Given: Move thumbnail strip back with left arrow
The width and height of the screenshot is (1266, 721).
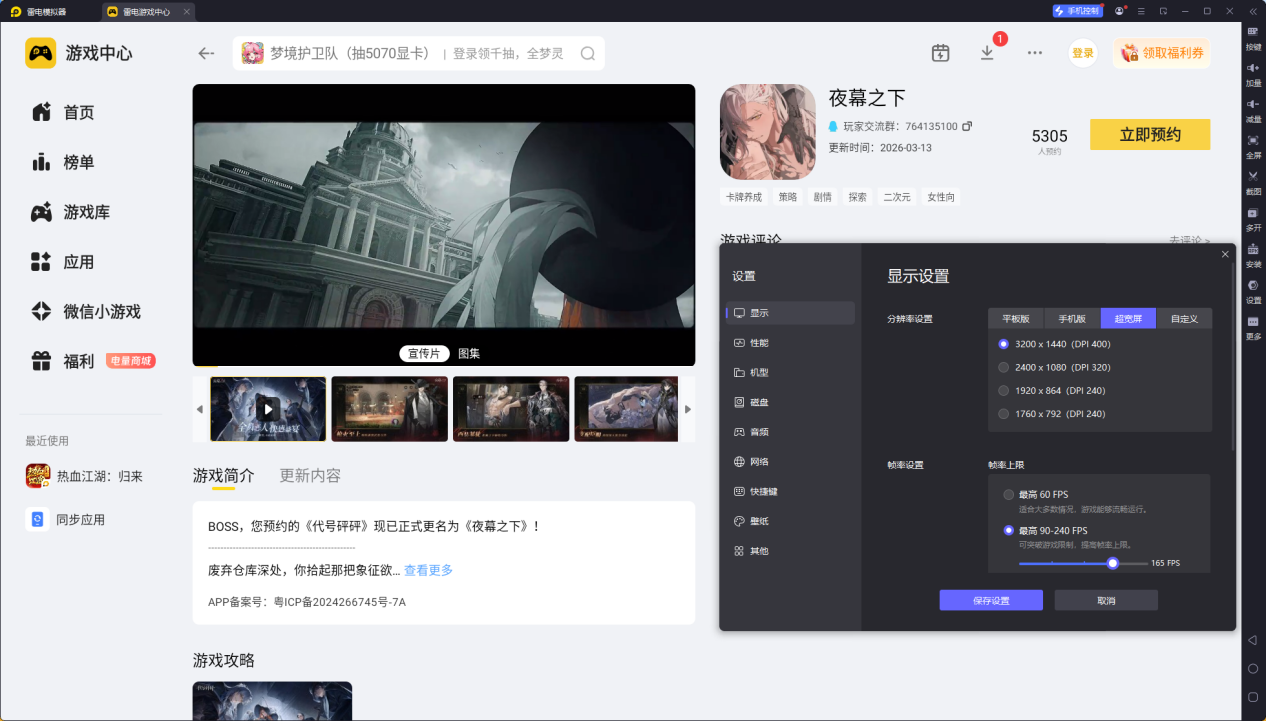Looking at the screenshot, I should pyautogui.click(x=199, y=409).
